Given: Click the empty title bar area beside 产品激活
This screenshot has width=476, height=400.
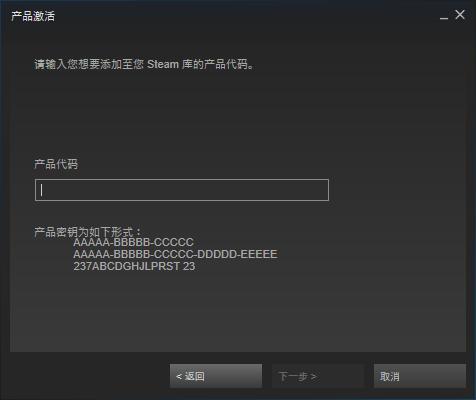Looking at the screenshot, I should 247,16.
